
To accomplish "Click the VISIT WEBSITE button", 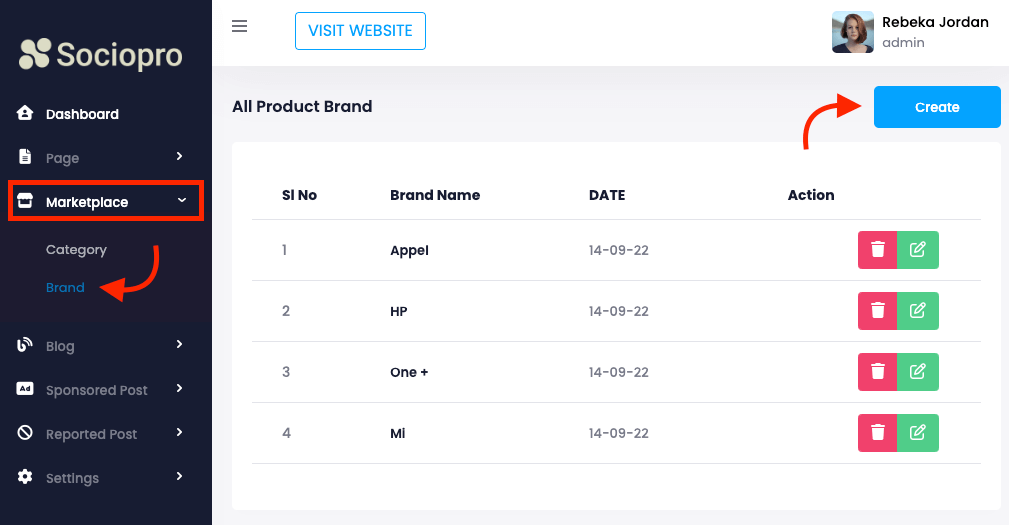I will pos(360,31).
